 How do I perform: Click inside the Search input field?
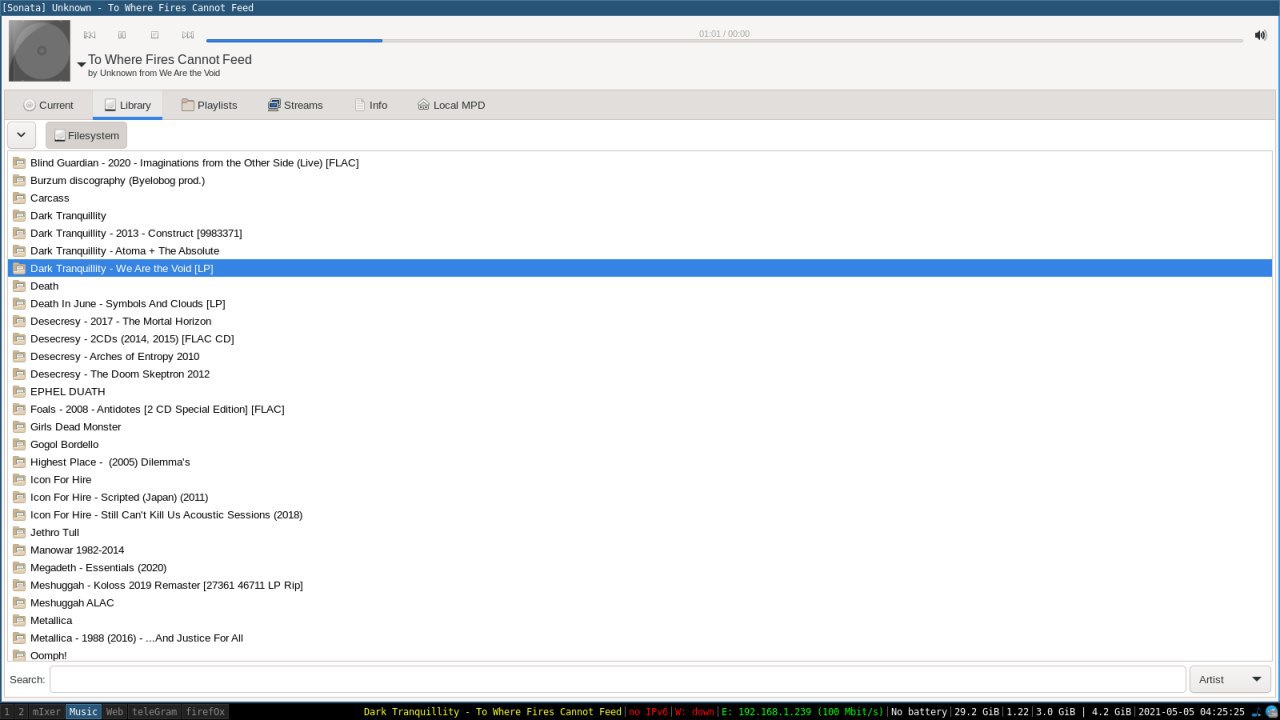click(x=617, y=679)
